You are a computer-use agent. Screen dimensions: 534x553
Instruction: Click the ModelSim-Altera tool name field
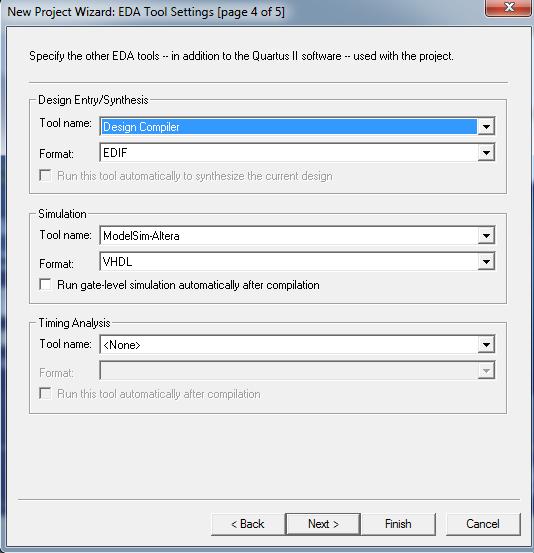click(x=289, y=236)
